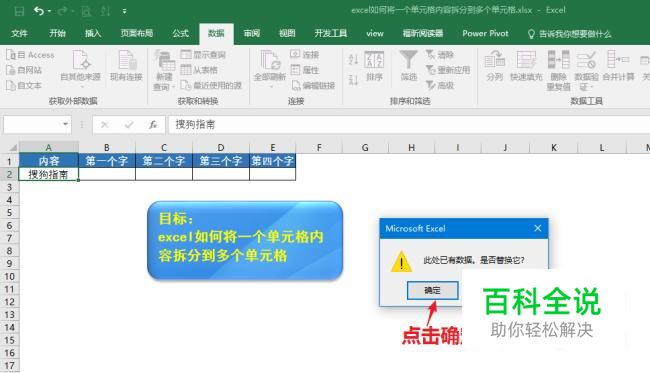Click 高级 filter button
650x373 pixels.
tap(440, 85)
